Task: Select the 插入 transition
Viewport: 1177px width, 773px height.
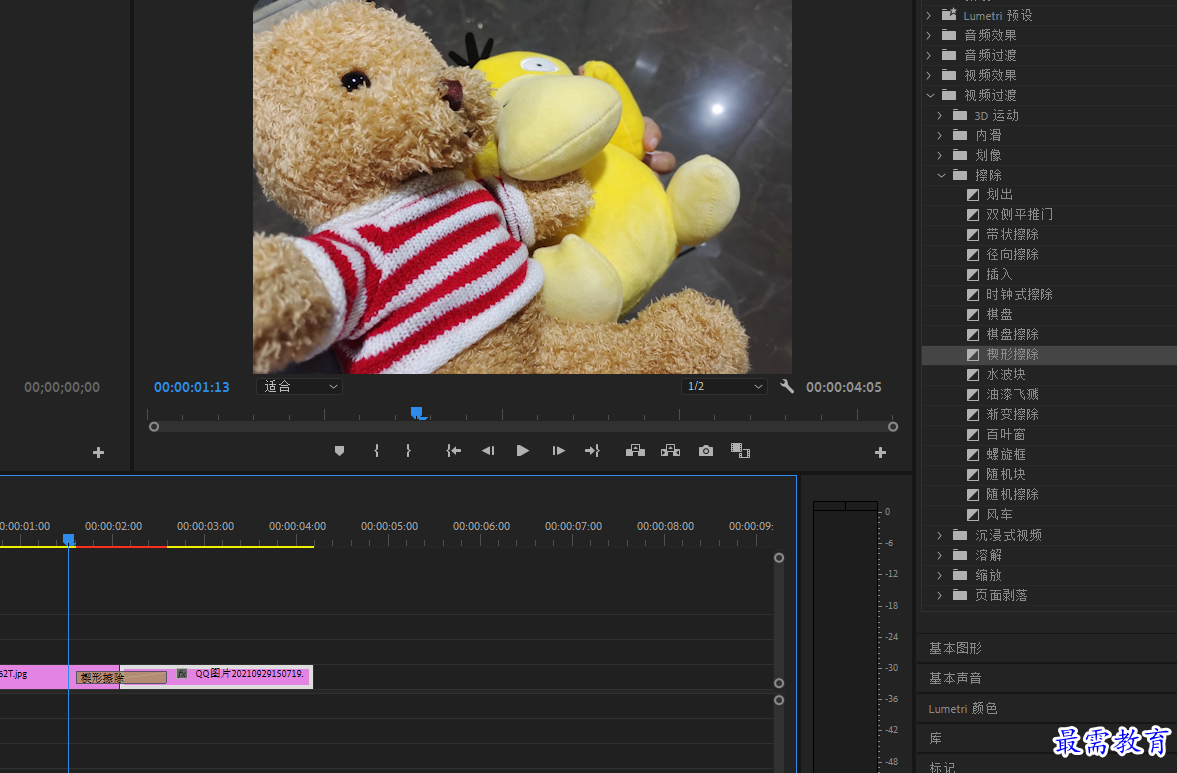Action: 999,275
